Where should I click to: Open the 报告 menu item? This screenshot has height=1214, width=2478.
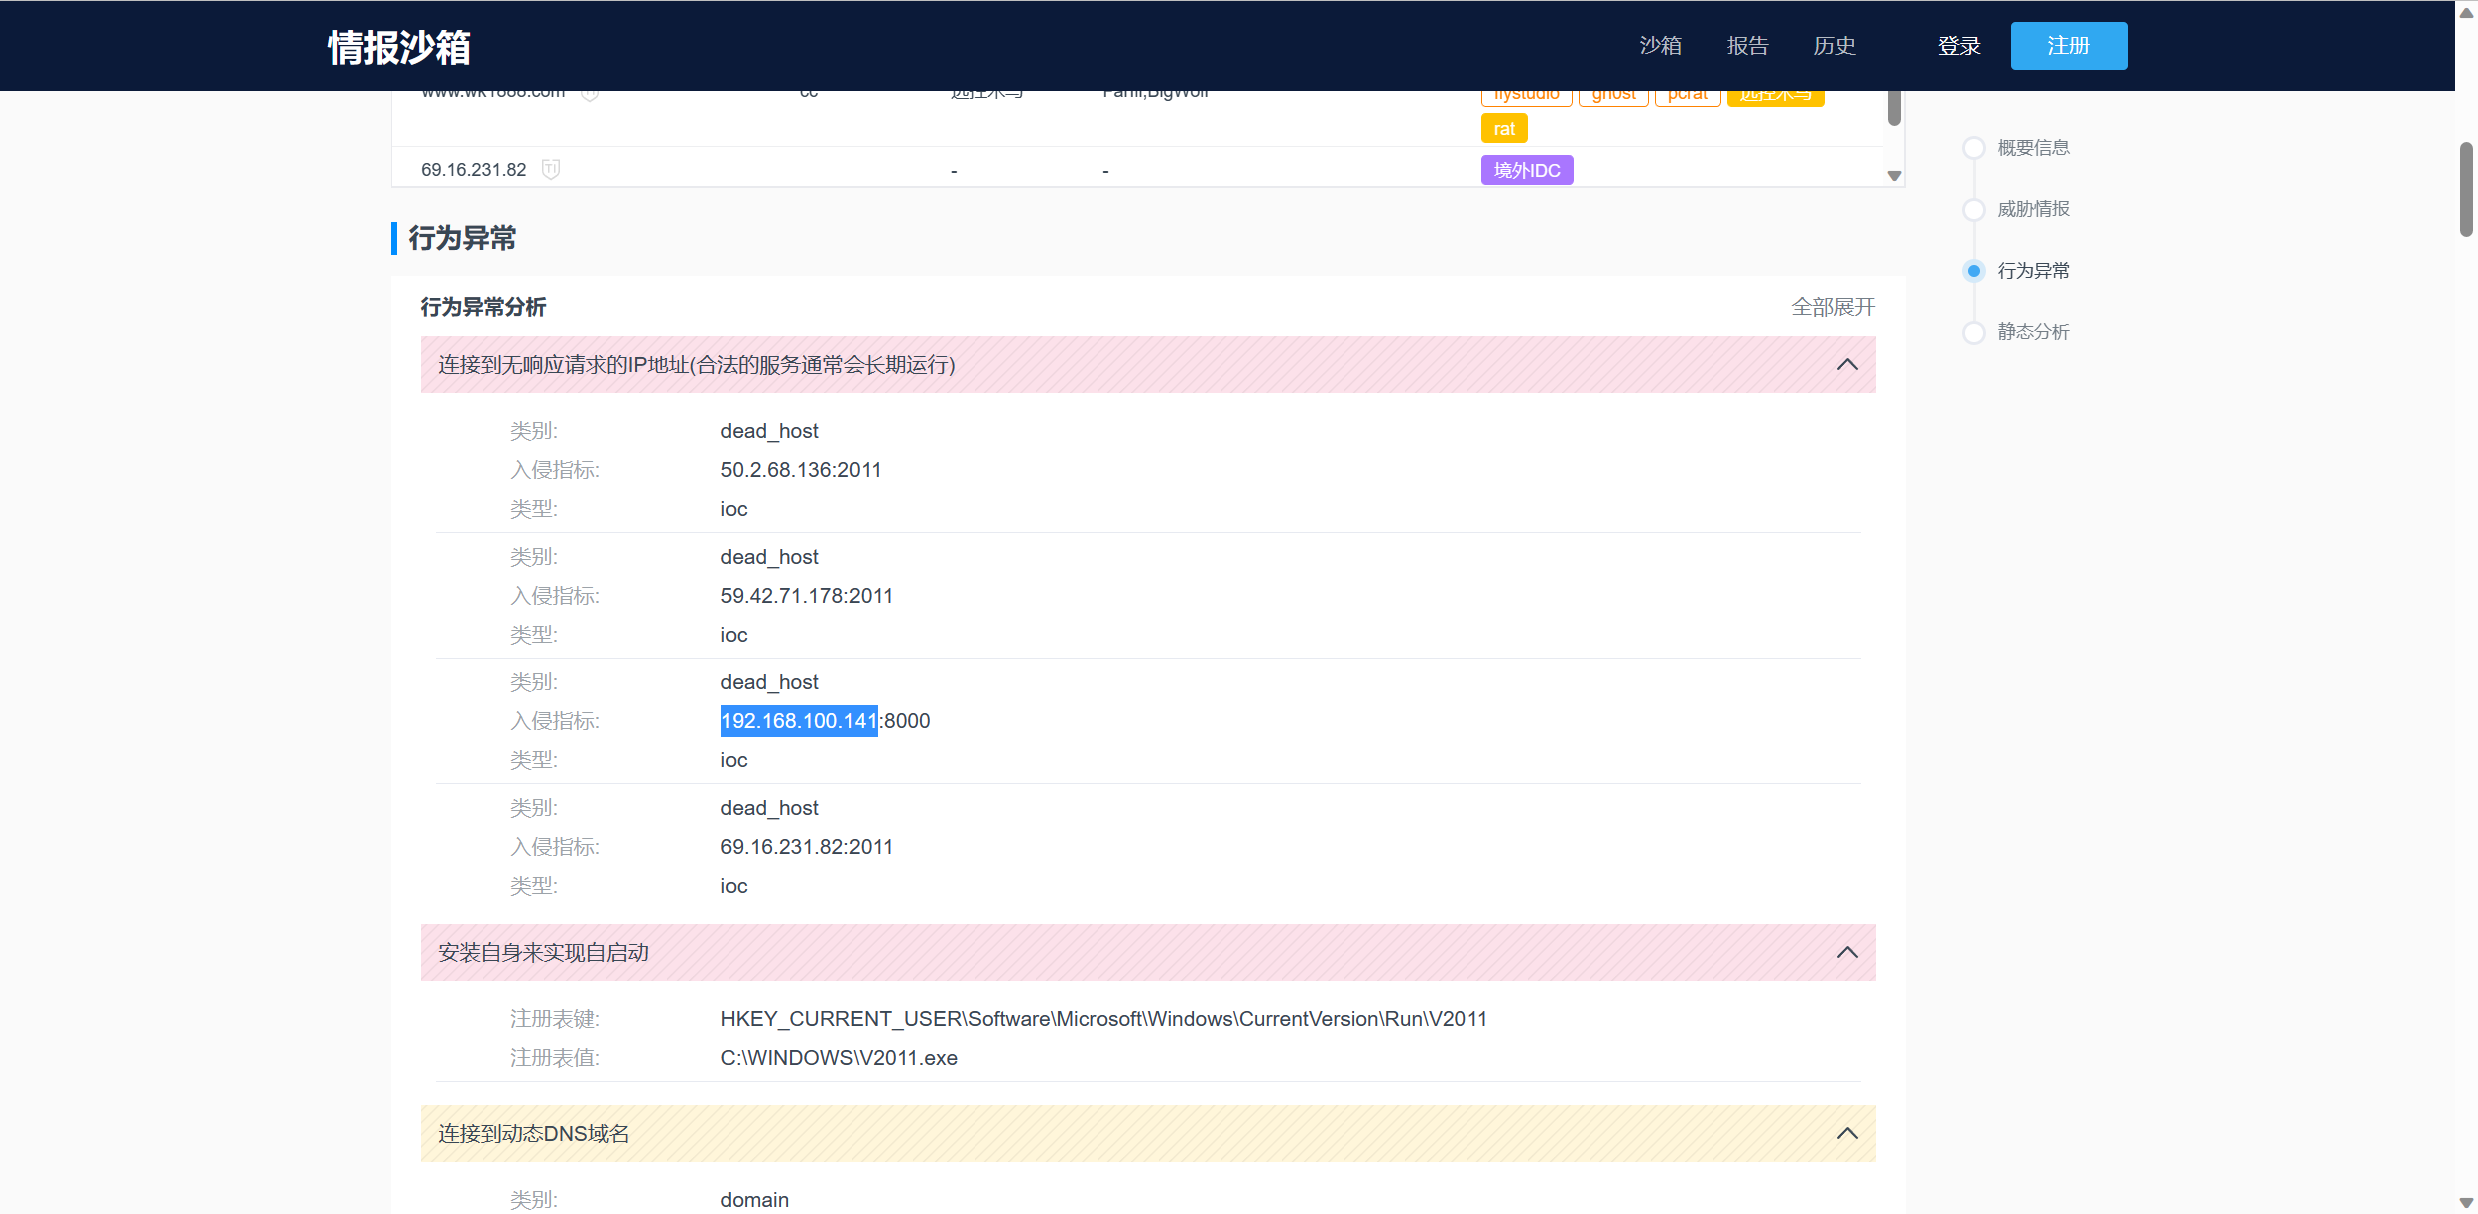click(1747, 46)
